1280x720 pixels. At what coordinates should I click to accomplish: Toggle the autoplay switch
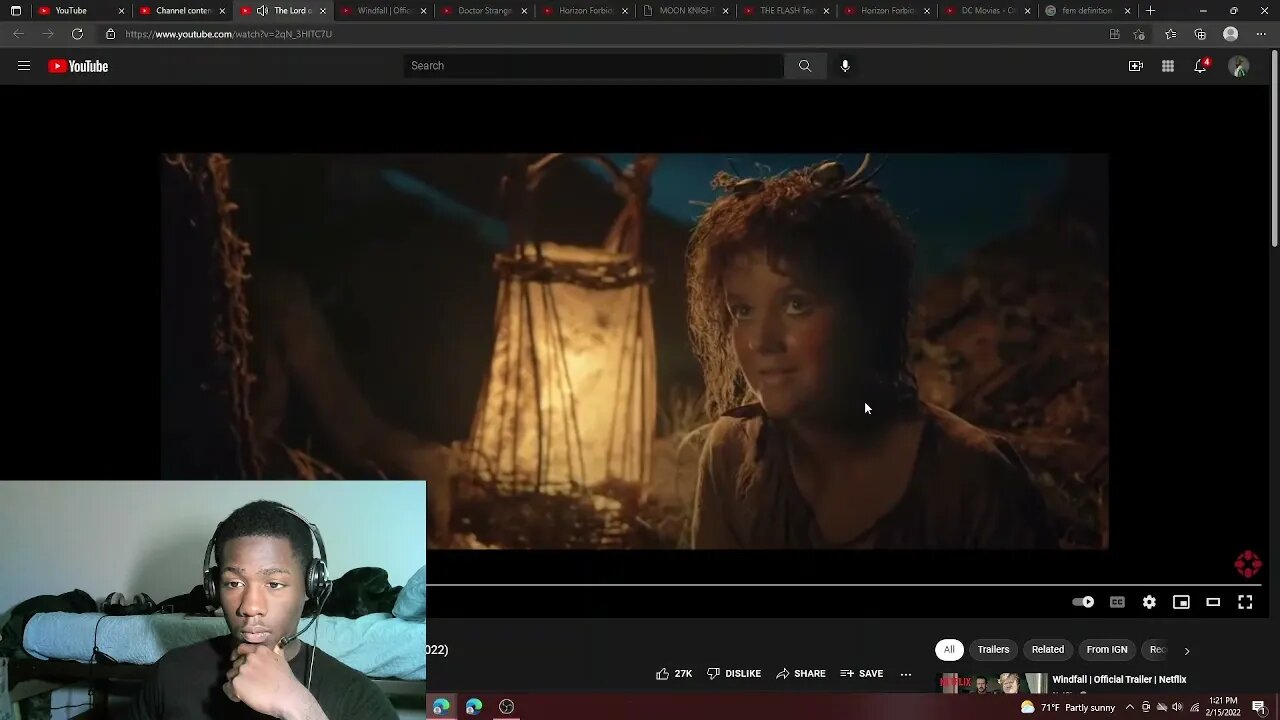coord(1083,602)
